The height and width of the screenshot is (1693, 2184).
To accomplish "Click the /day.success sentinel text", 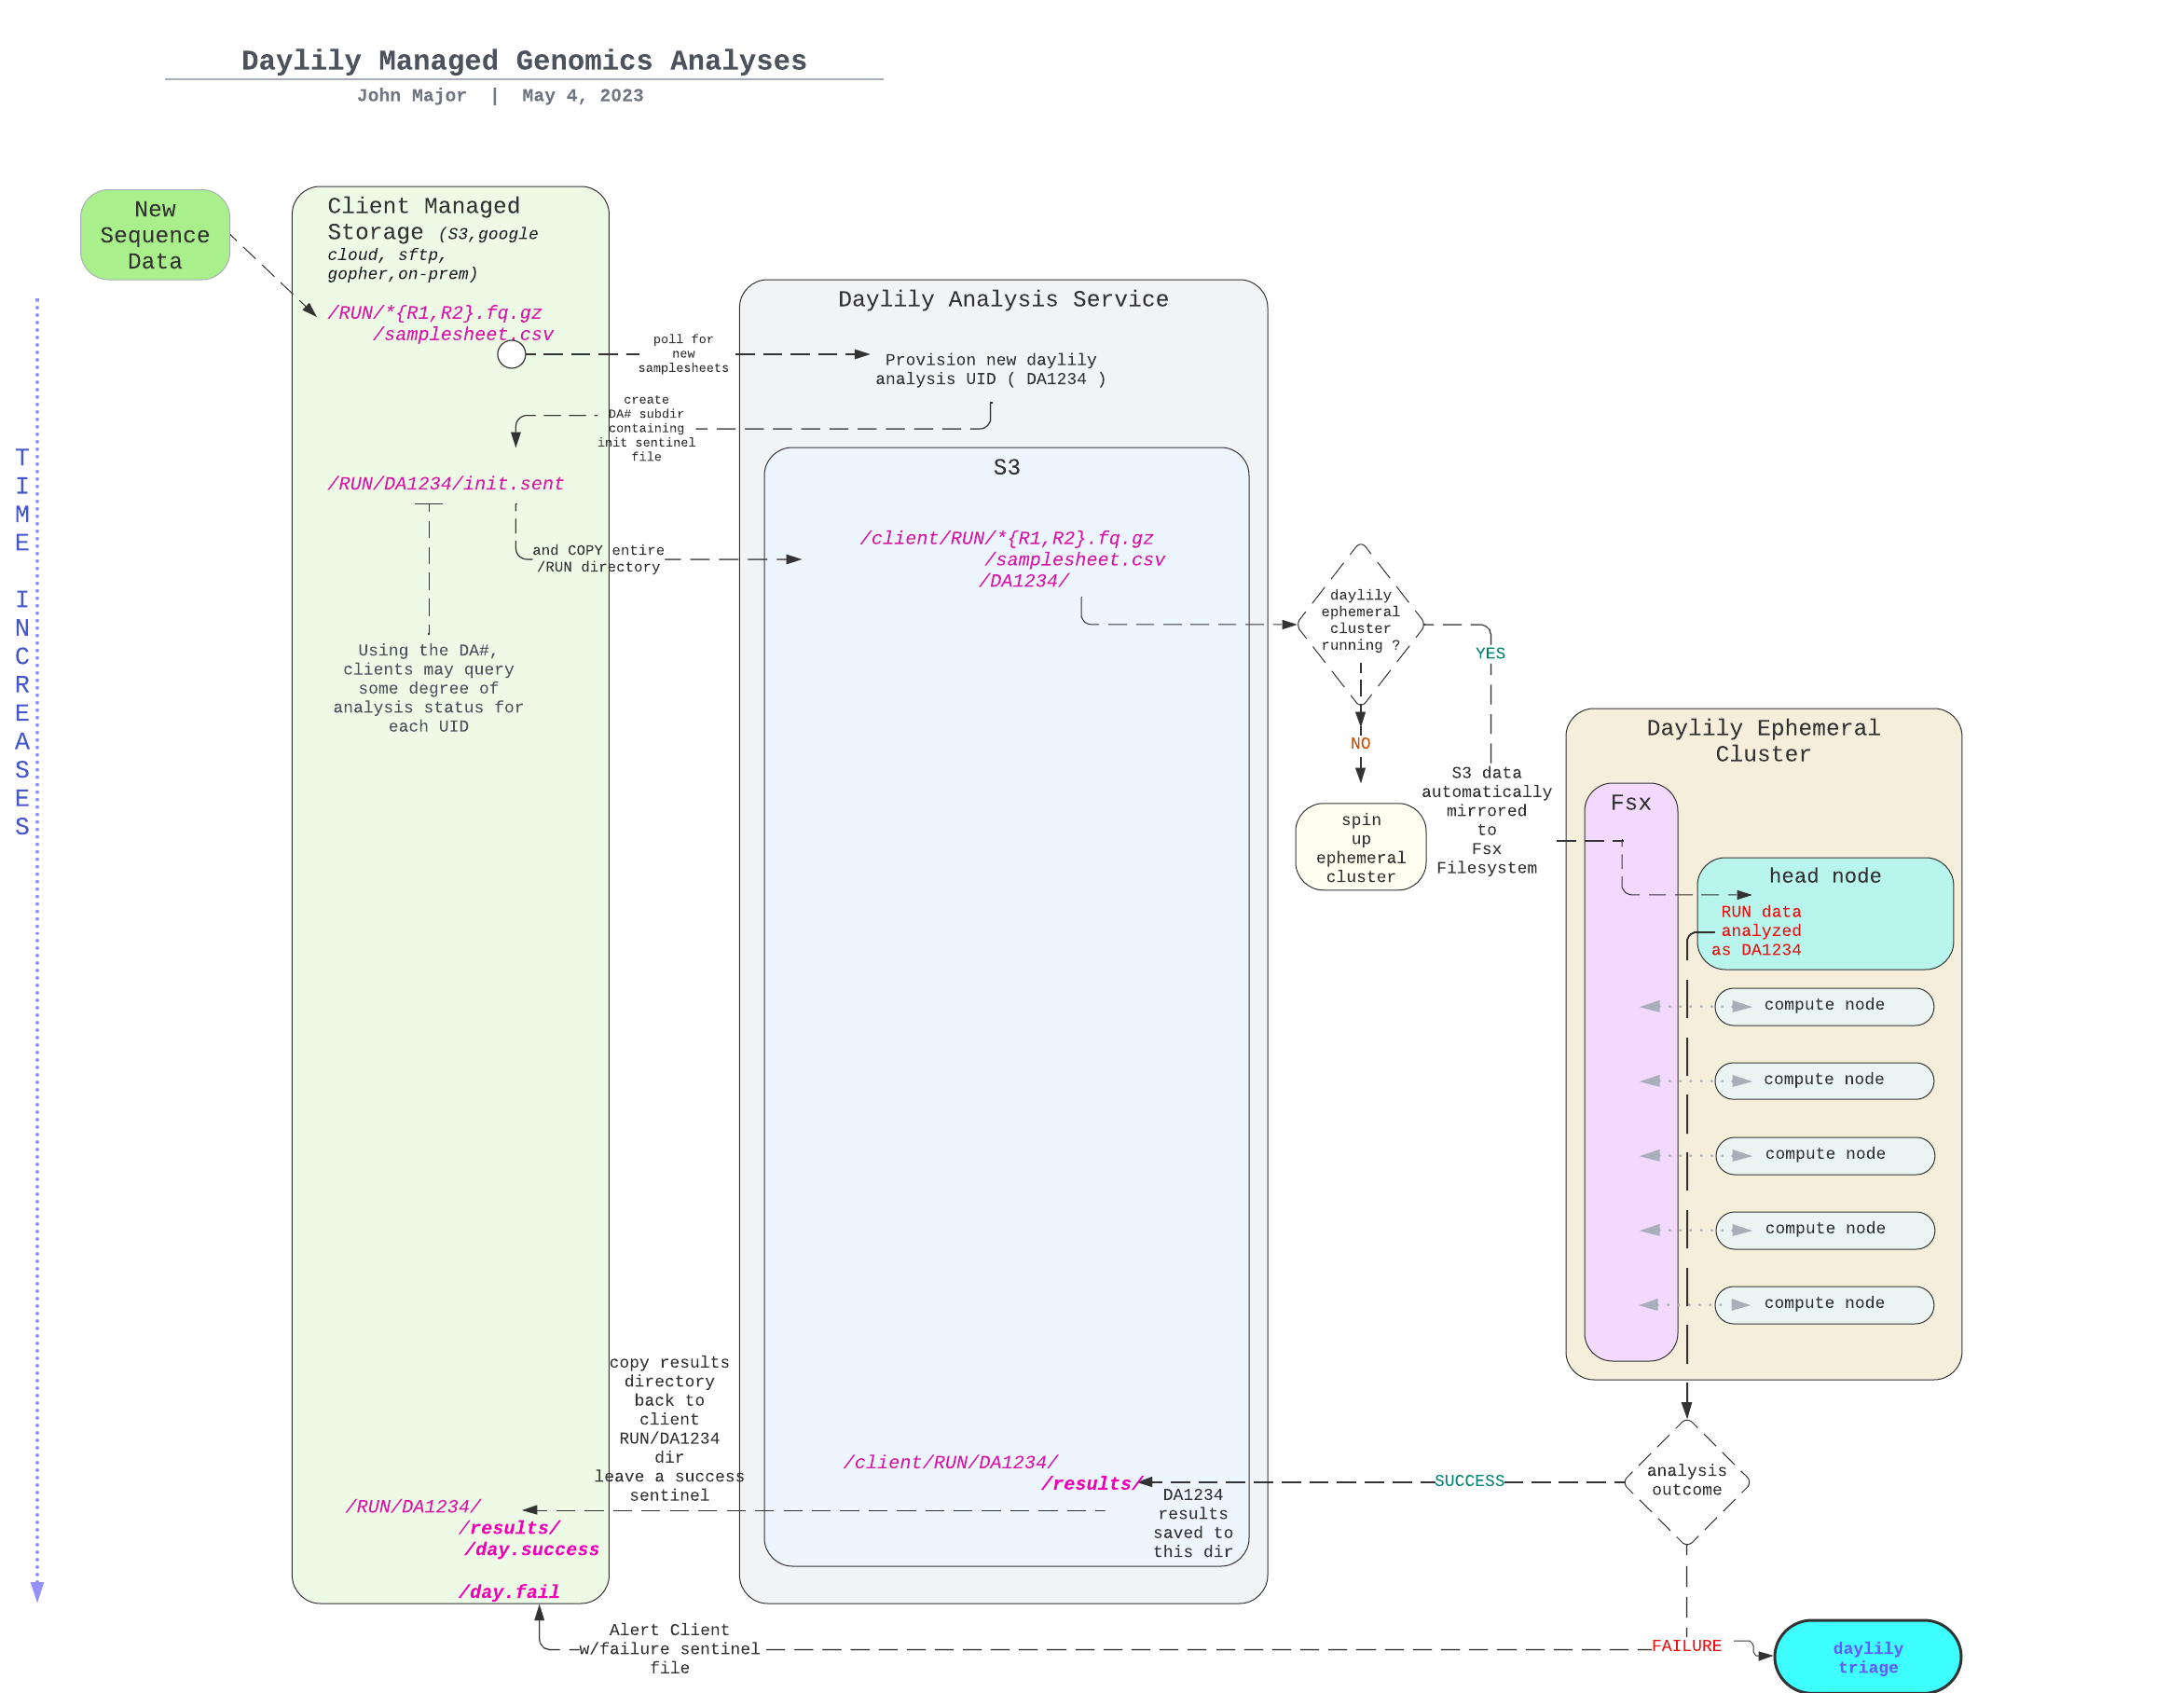I will [531, 1549].
